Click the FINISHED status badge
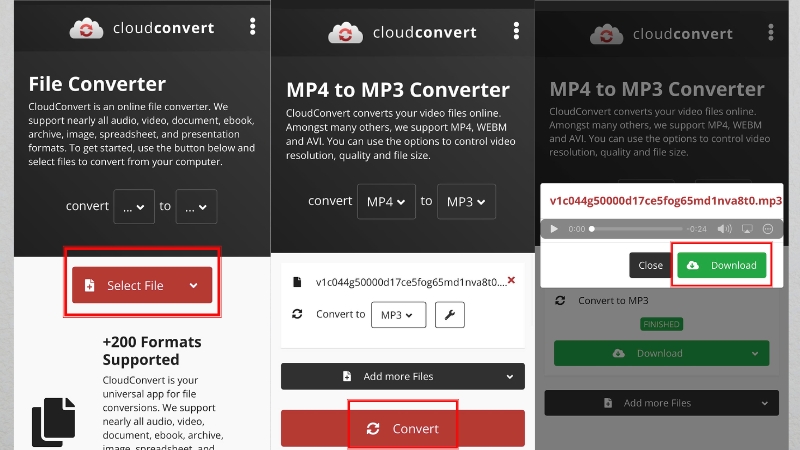This screenshot has width=800, height=450. [x=661, y=324]
